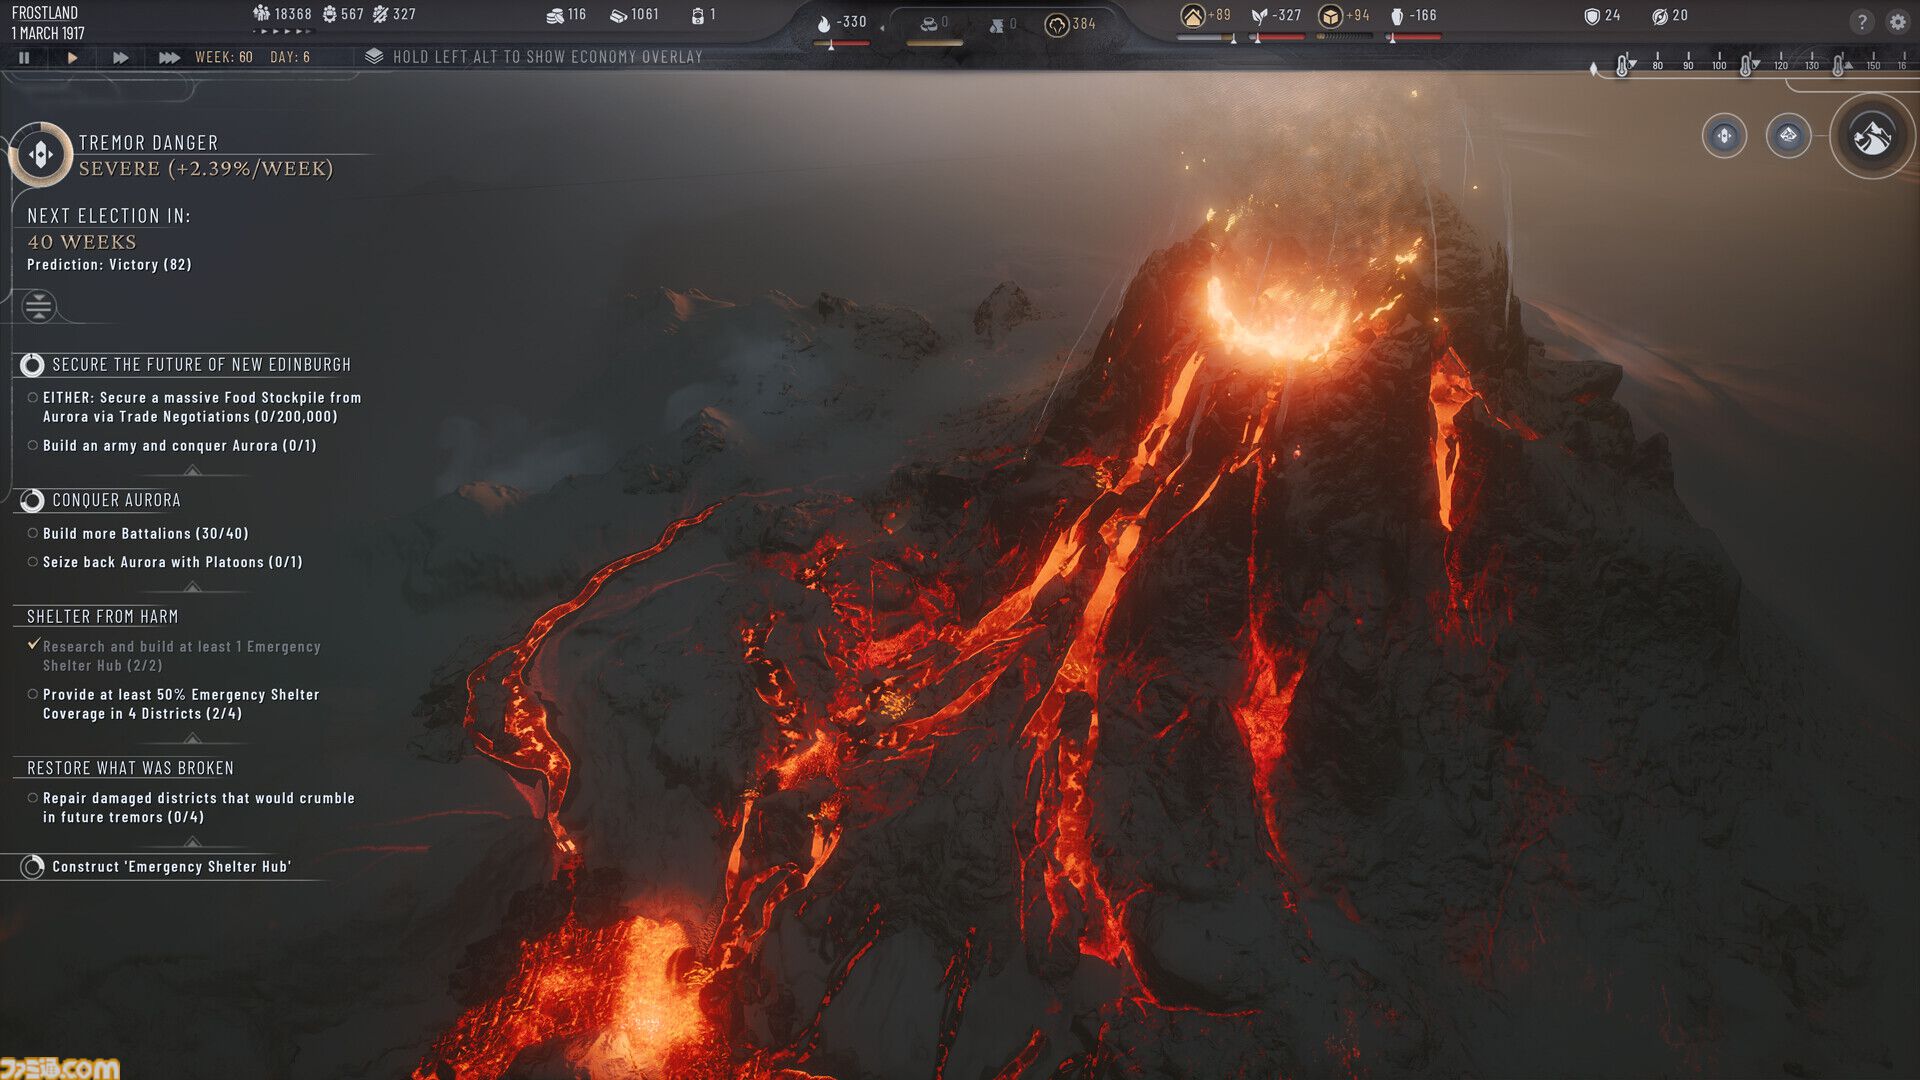1920x1080 pixels.
Task: Open the food plant icon showing -327
Action: pyautogui.click(x=1259, y=16)
